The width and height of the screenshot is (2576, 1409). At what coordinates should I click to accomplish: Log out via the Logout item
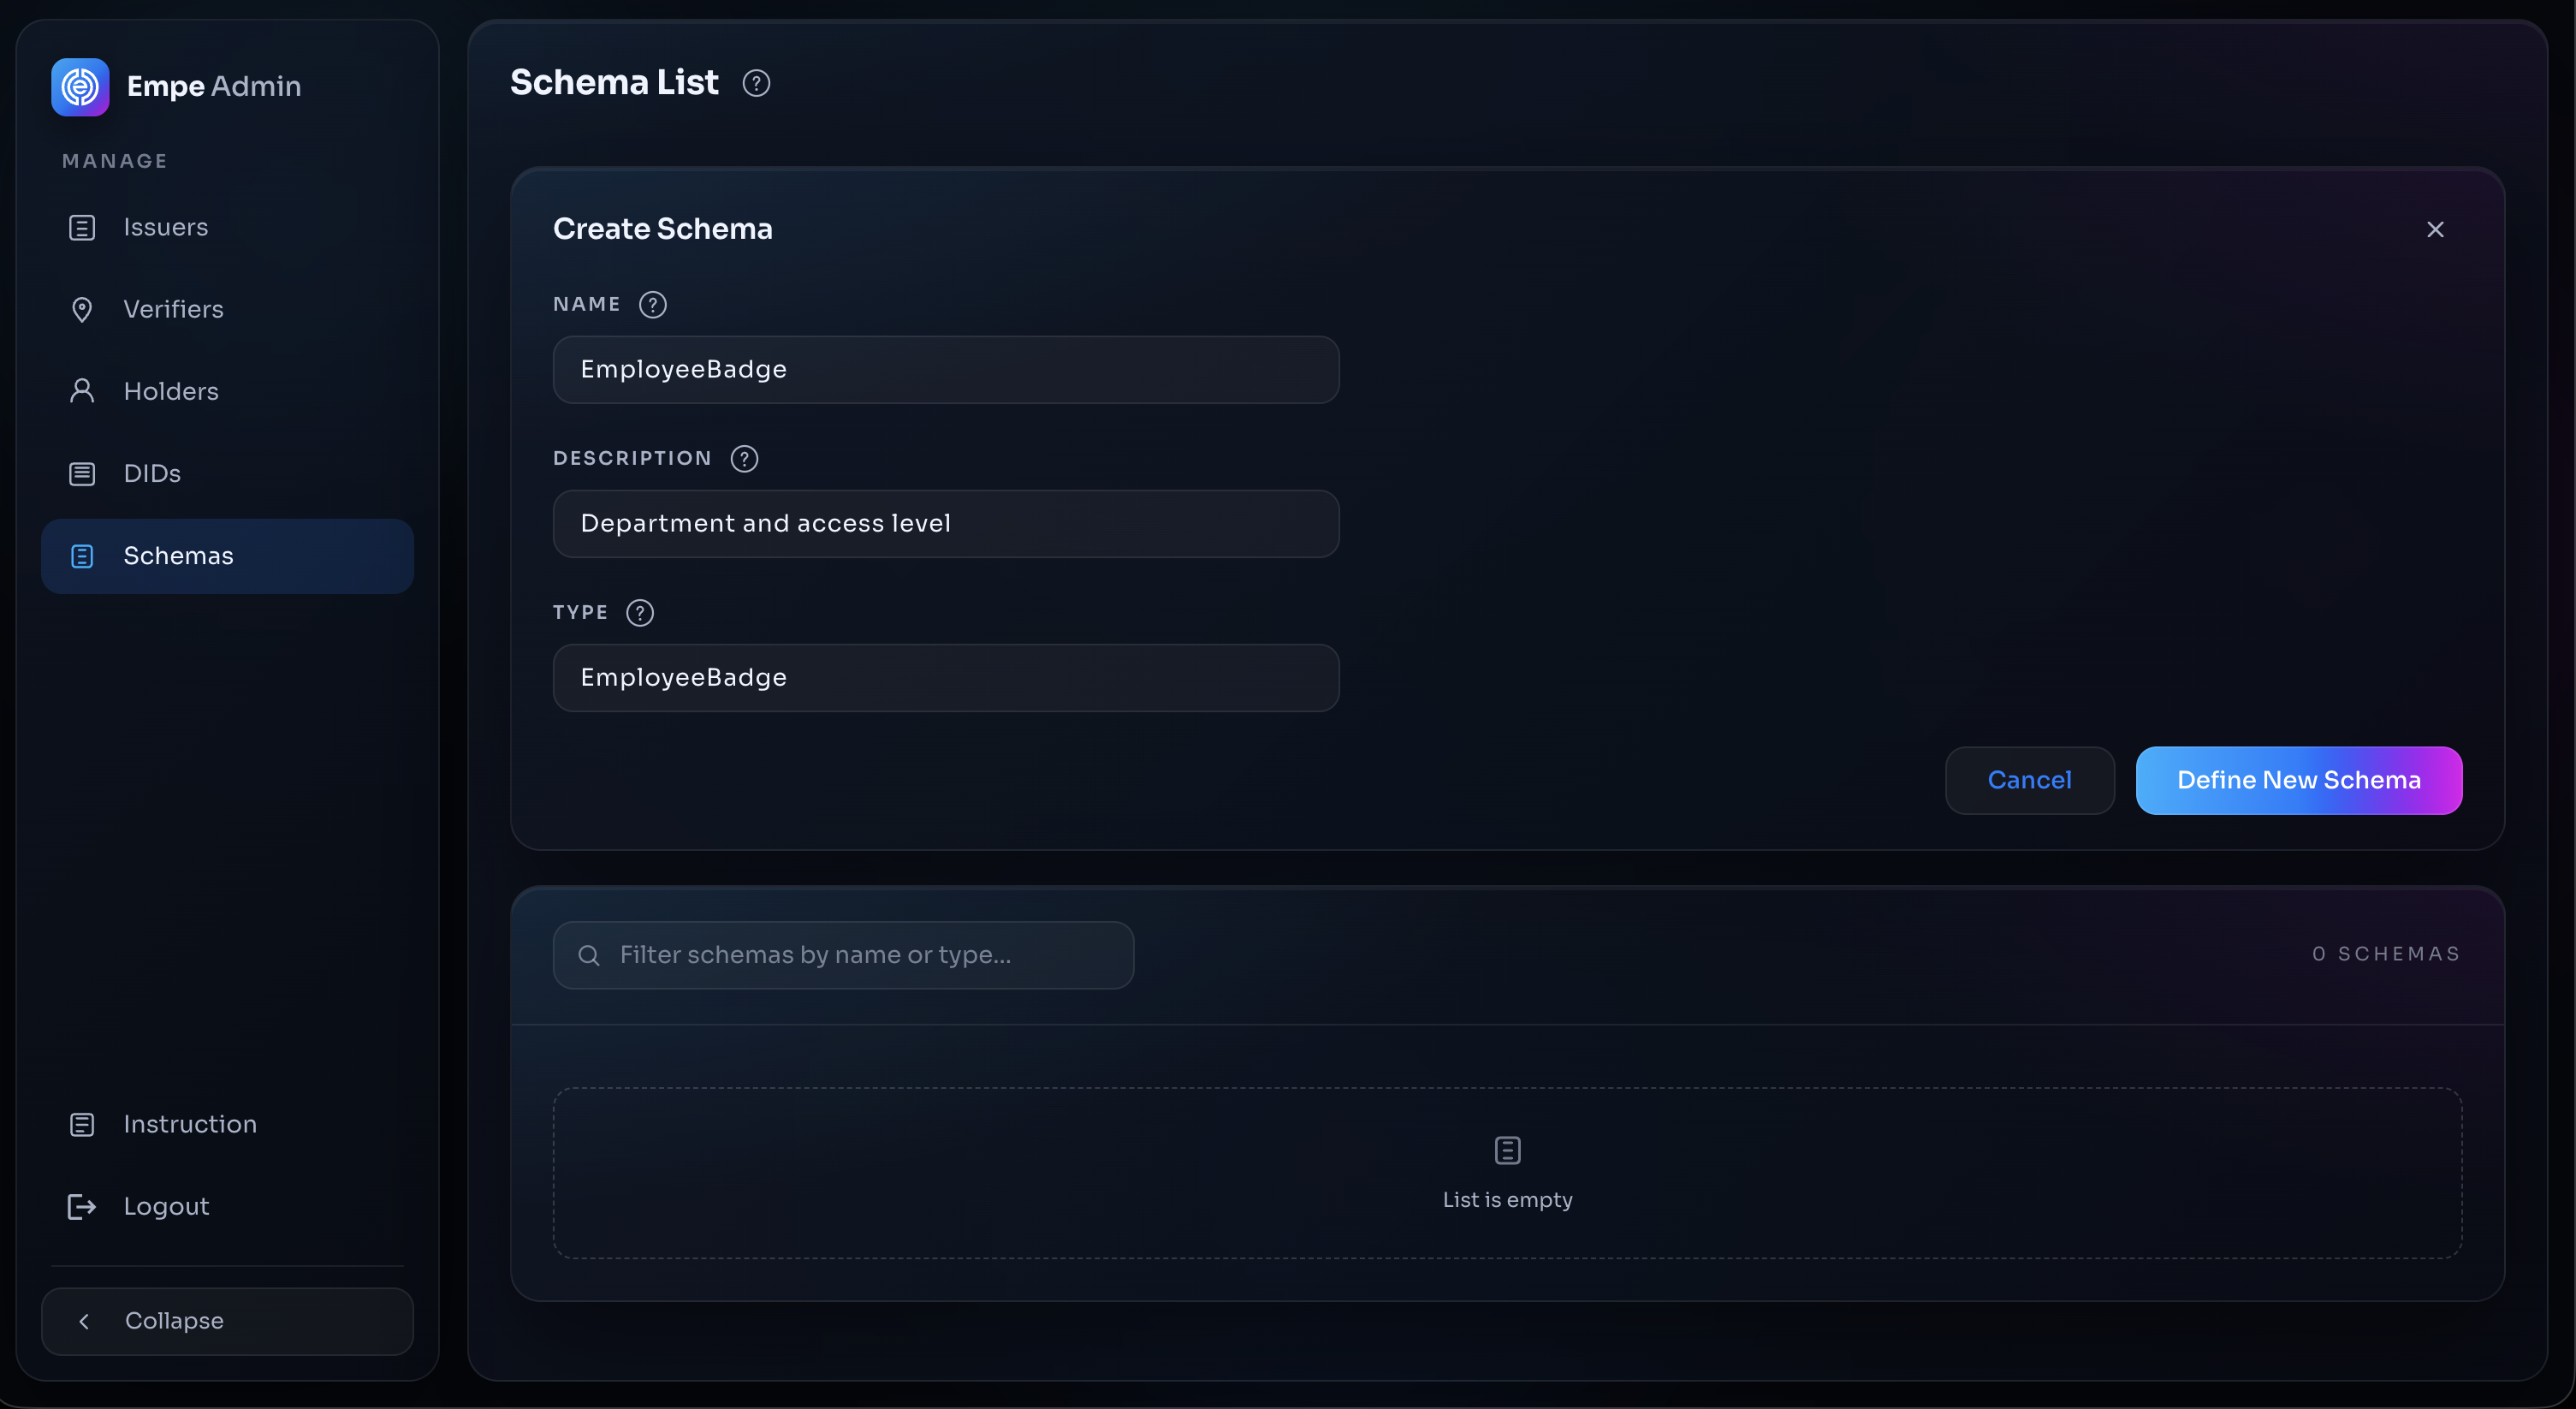tap(227, 1207)
